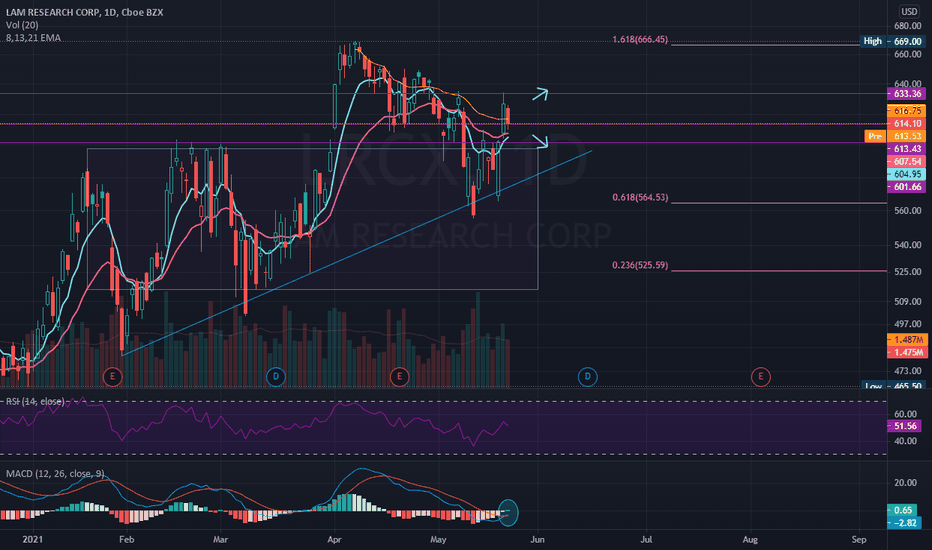This screenshot has height=550, width=932.
Task: Click the 616.75 orange EMA price label
Action: point(906,111)
